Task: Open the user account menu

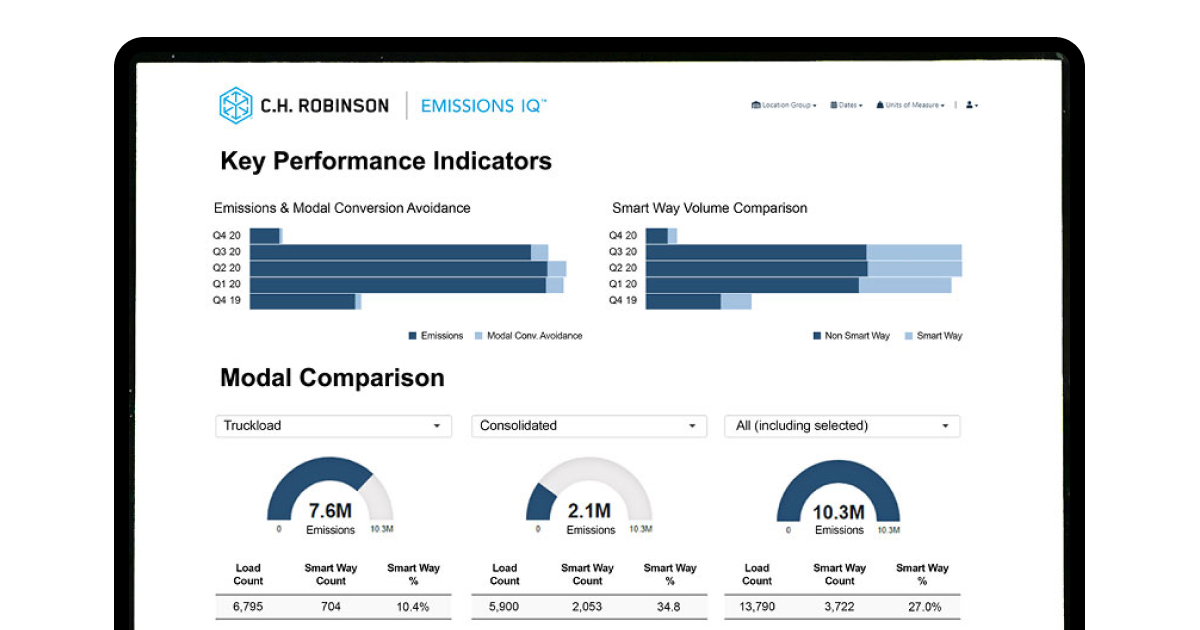Action: click(x=972, y=105)
